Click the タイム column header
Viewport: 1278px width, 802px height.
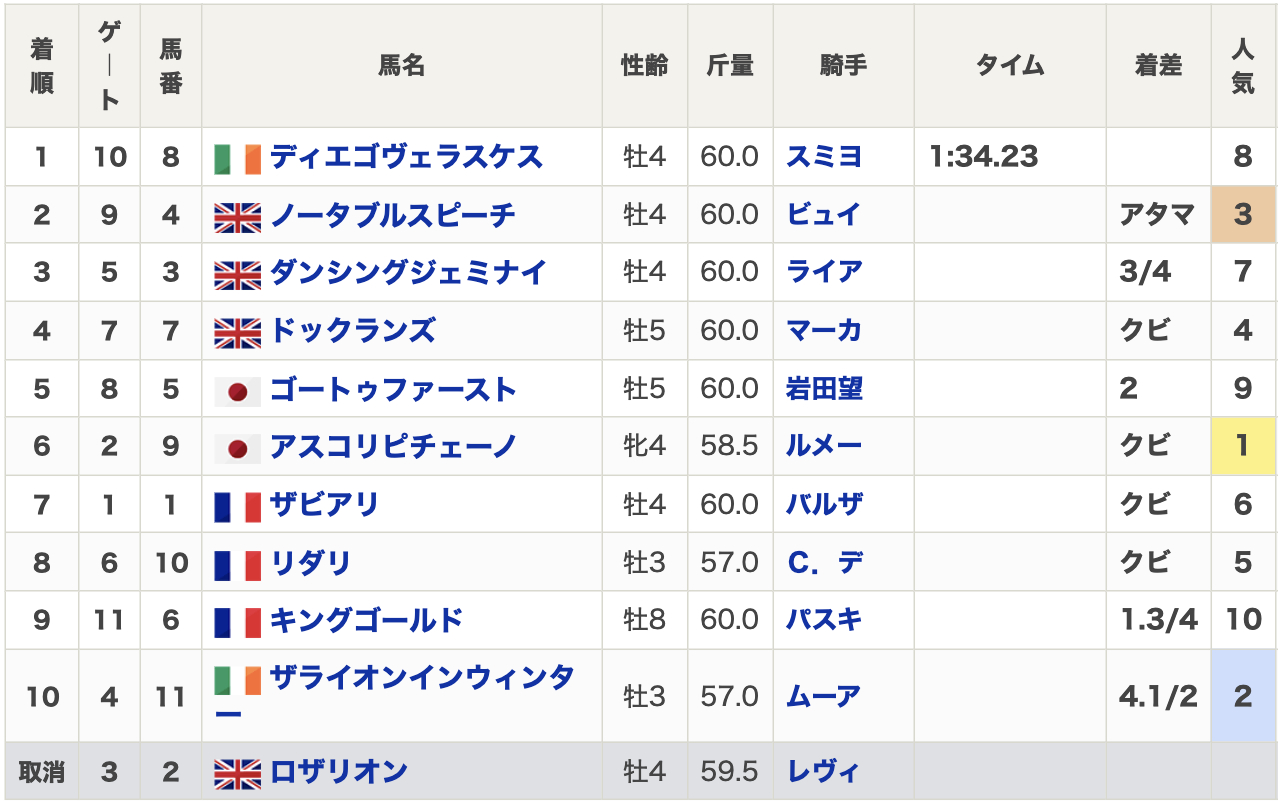coord(1010,66)
